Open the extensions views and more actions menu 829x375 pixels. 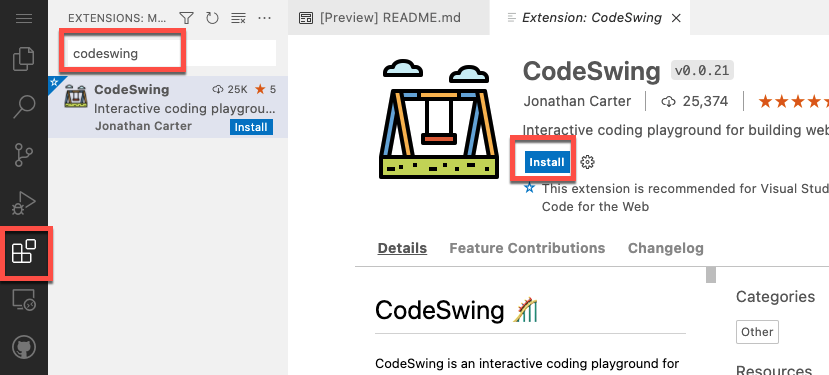[x=264, y=19]
